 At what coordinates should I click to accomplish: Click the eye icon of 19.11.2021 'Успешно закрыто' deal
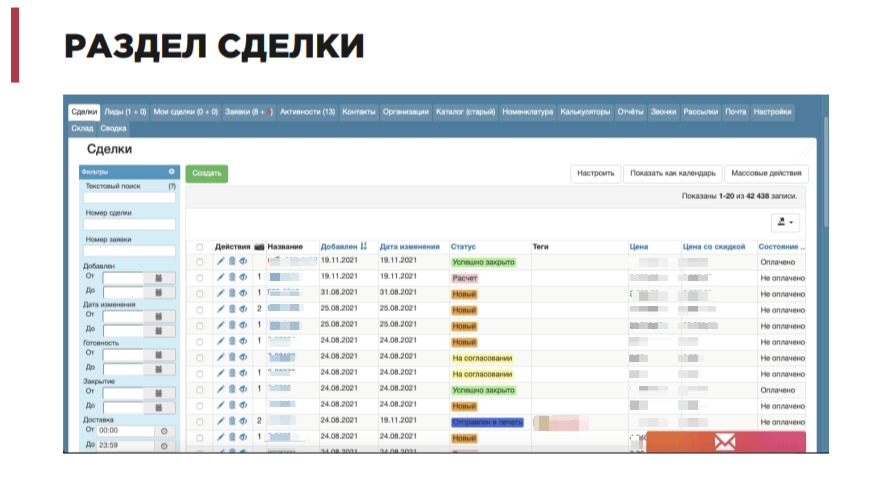(243, 261)
